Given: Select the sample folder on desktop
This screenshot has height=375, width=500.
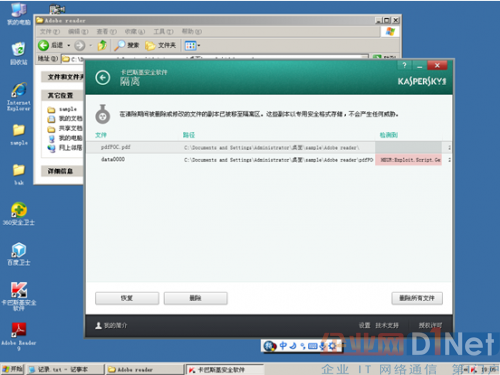Looking at the screenshot, I should (x=19, y=134).
